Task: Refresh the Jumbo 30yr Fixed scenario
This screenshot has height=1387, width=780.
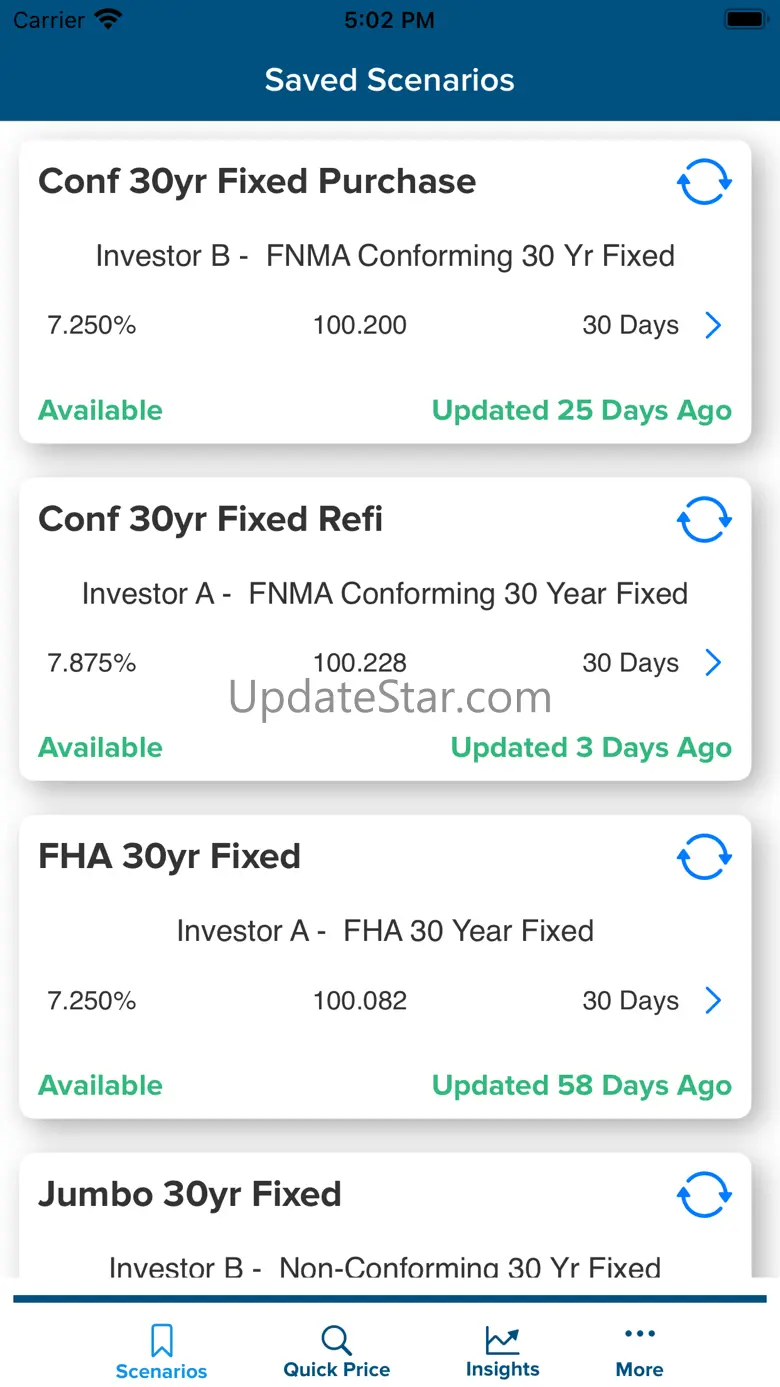Action: 704,1195
